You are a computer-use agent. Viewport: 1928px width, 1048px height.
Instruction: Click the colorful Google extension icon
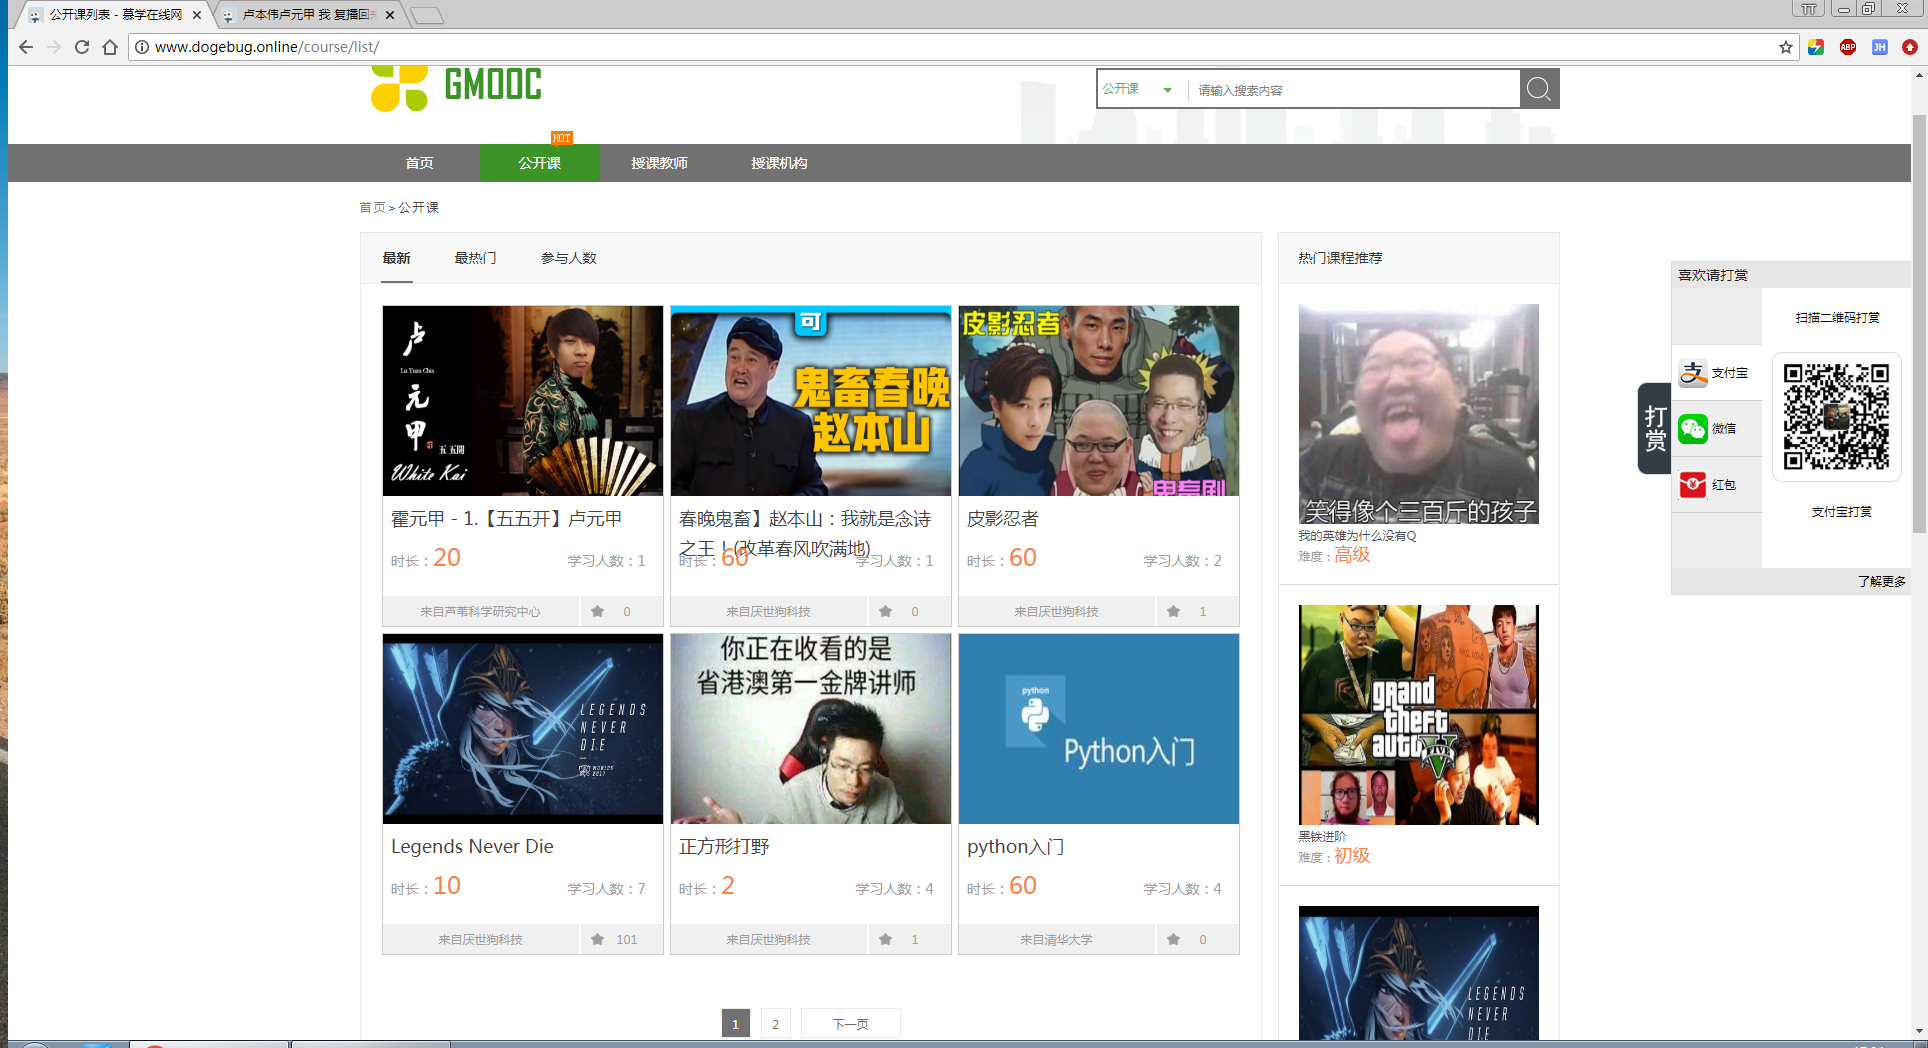[1816, 47]
